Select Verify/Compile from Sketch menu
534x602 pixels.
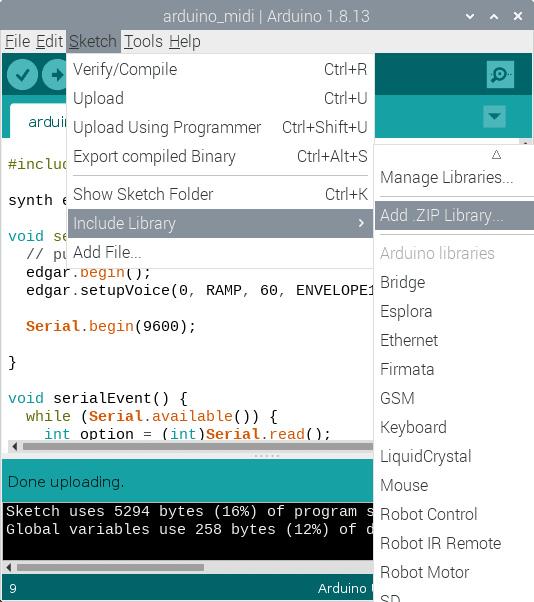pyautogui.click(x=220, y=69)
